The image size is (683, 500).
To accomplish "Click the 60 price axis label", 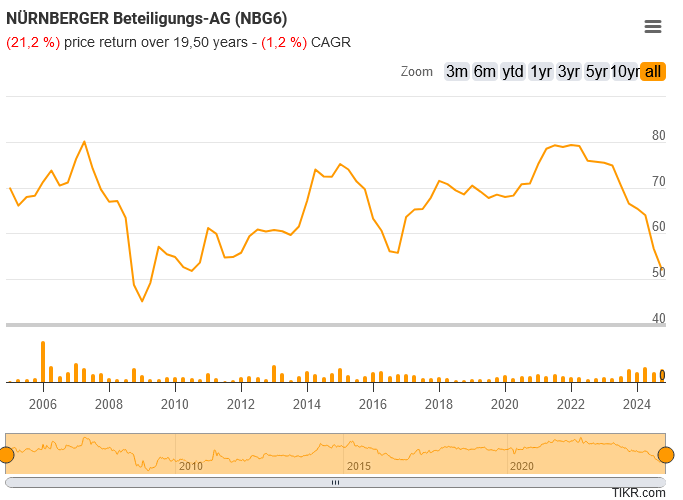I will 659,226.
